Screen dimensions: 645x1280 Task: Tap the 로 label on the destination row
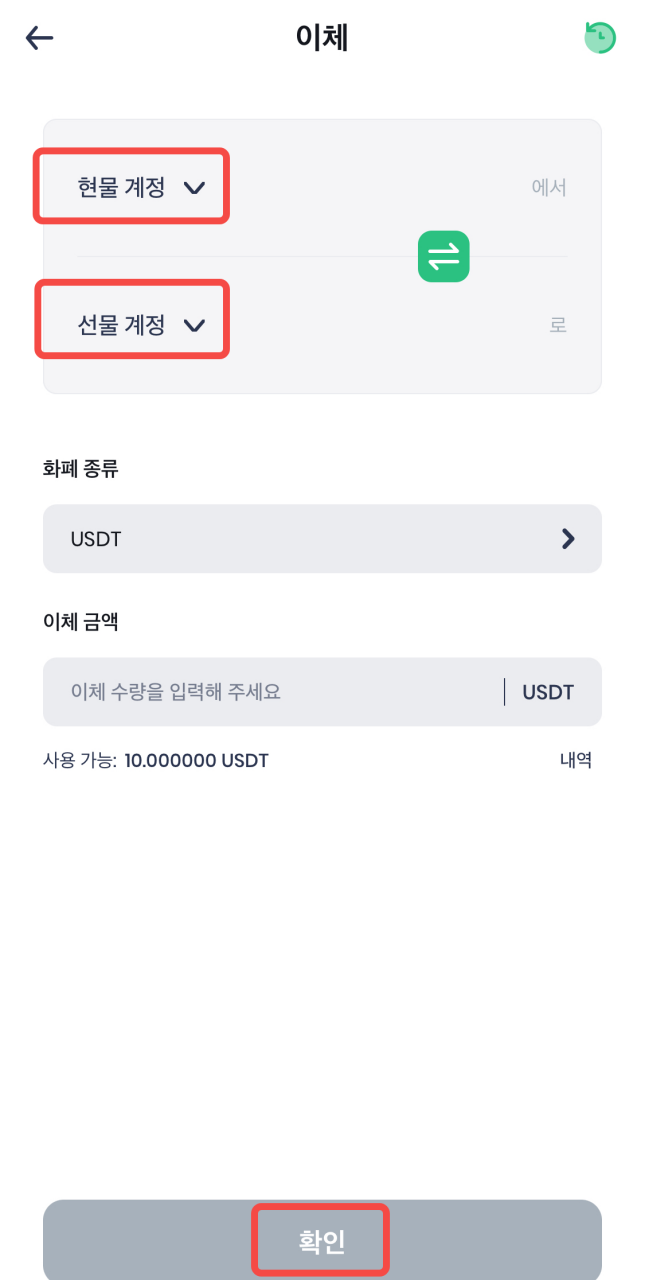(x=558, y=325)
